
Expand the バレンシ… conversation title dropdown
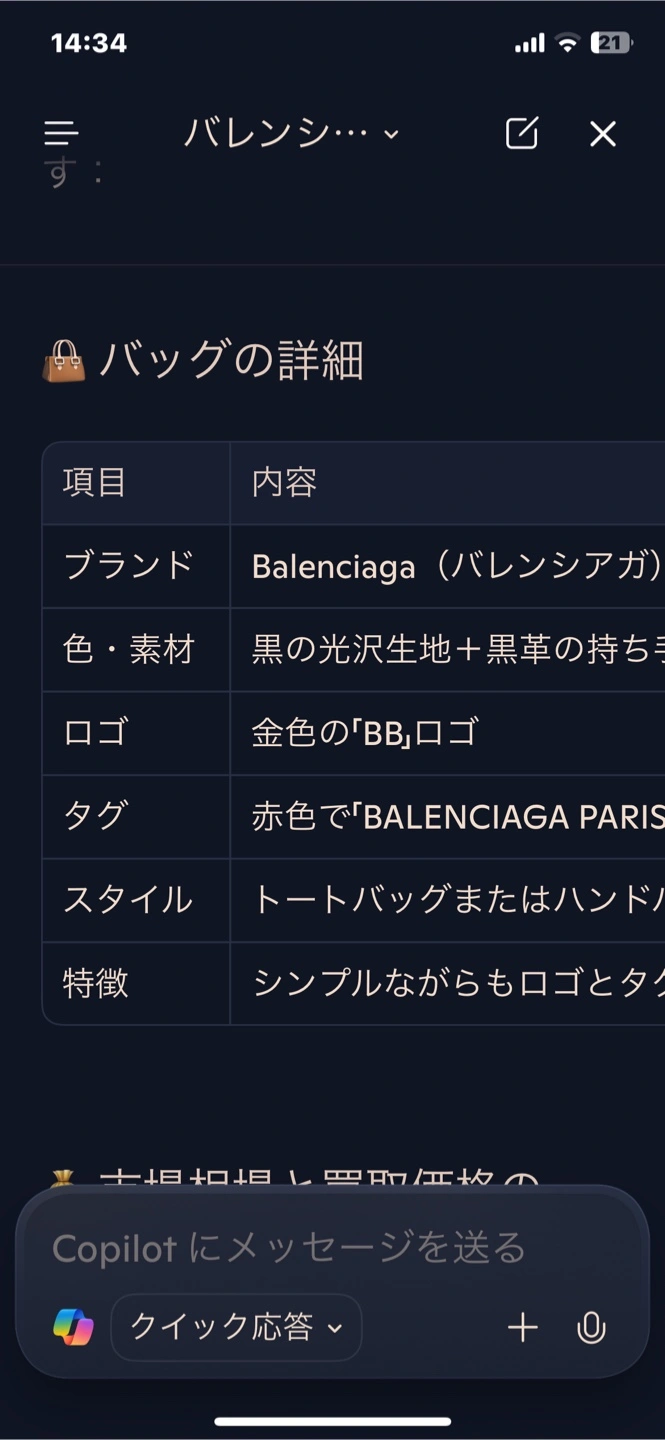click(292, 133)
